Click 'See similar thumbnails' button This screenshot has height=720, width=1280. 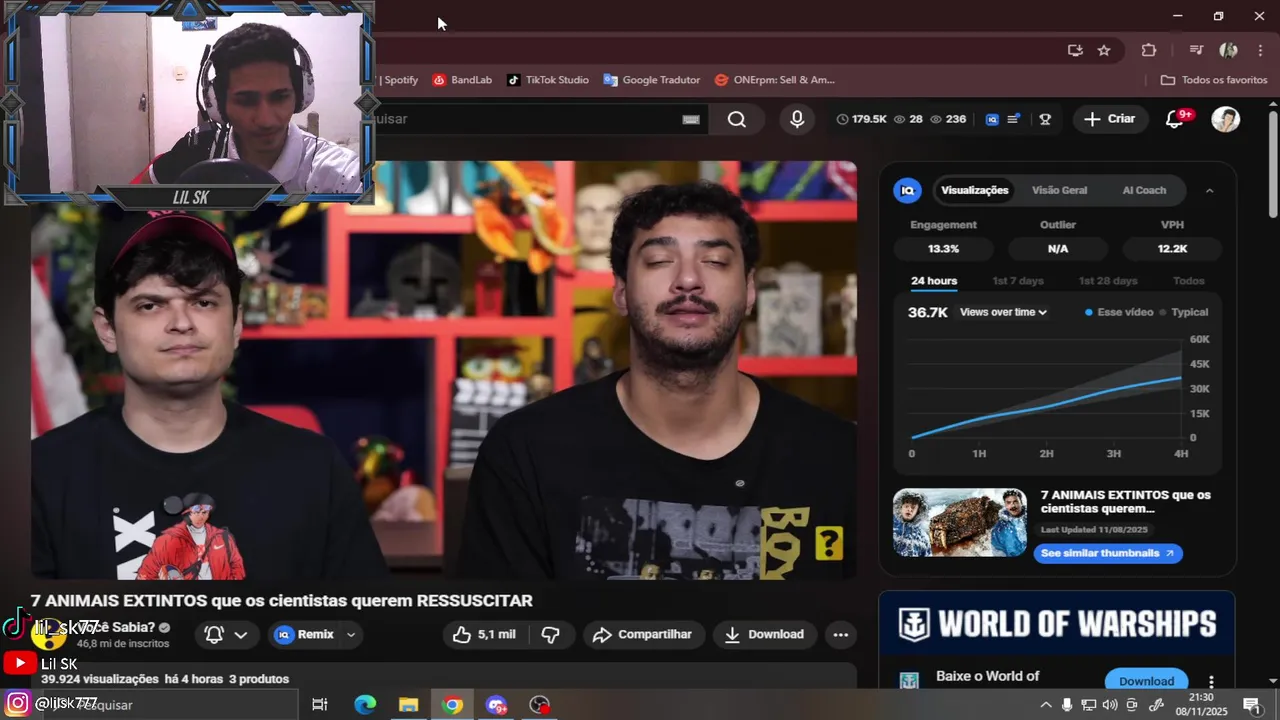pyautogui.click(x=1108, y=553)
